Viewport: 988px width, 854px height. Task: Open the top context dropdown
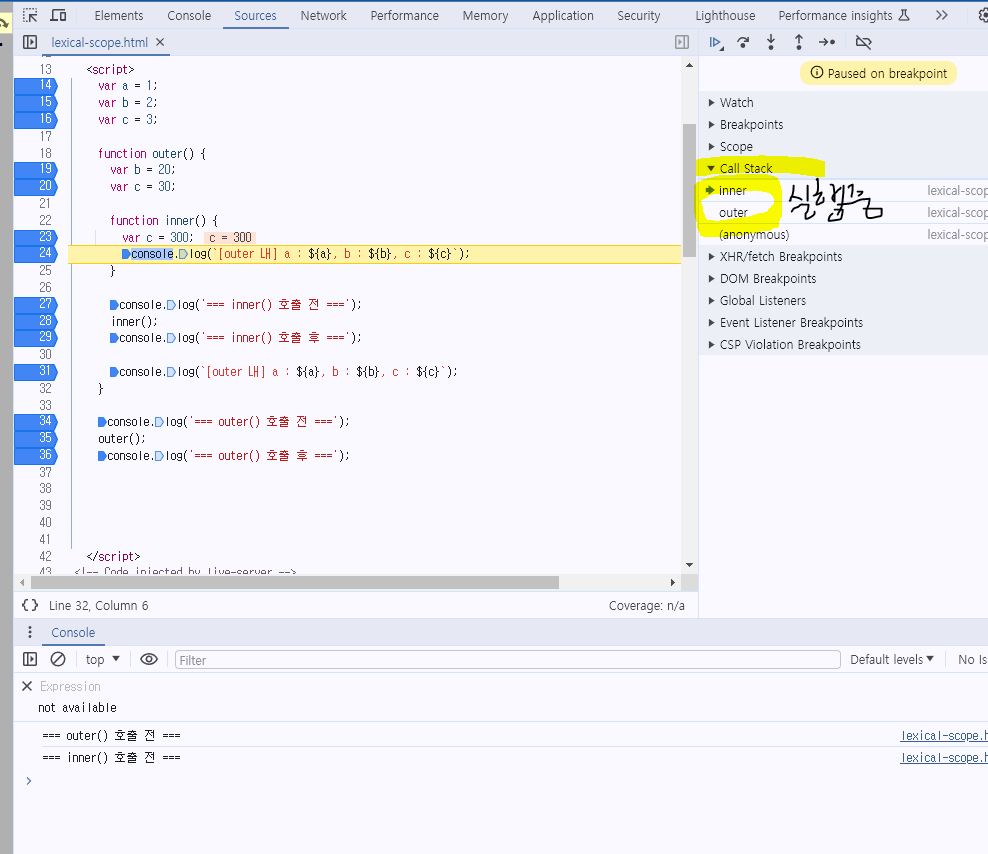click(x=103, y=659)
